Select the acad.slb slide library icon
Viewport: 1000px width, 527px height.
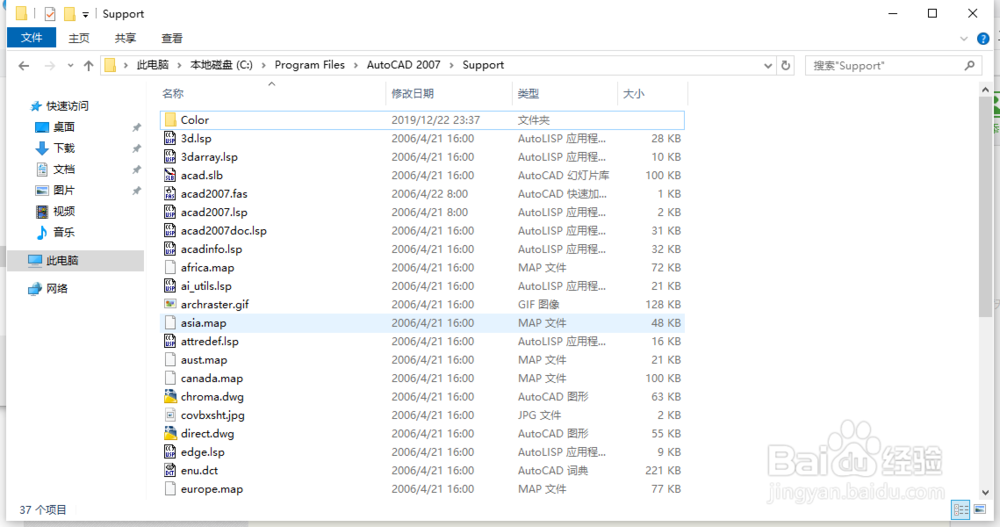click(170, 175)
